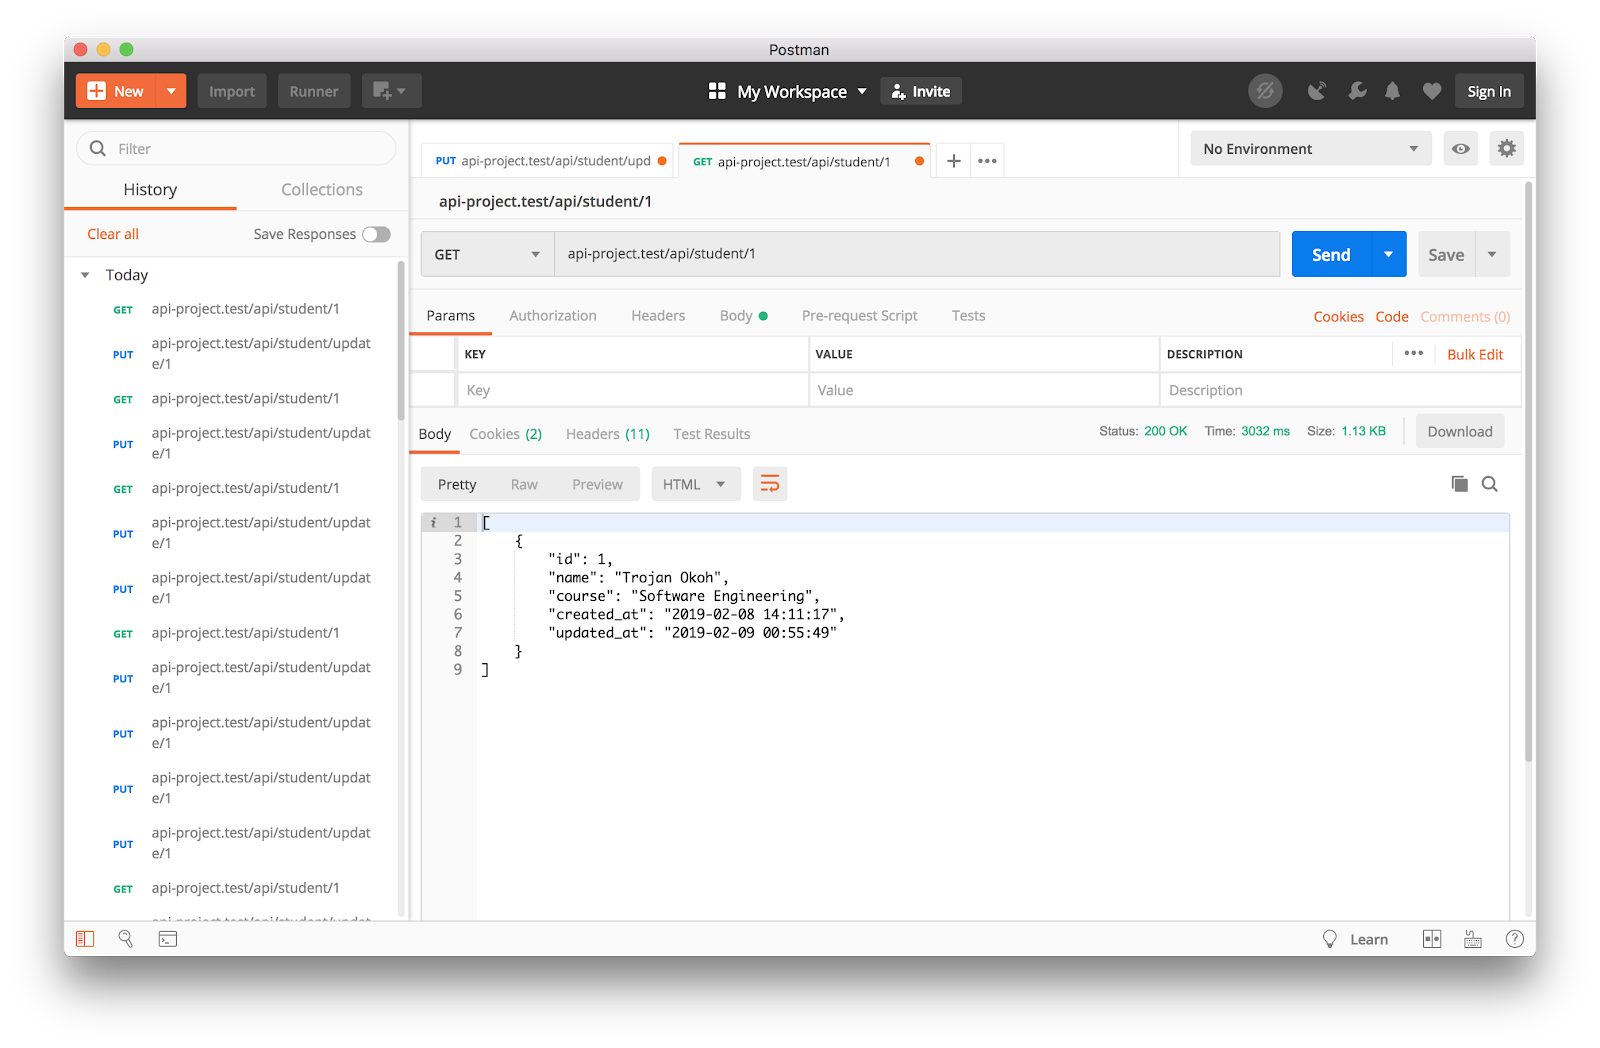Click the Runner button
Image resolution: width=1600 pixels, height=1048 pixels.
pyautogui.click(x=314, y=91)
